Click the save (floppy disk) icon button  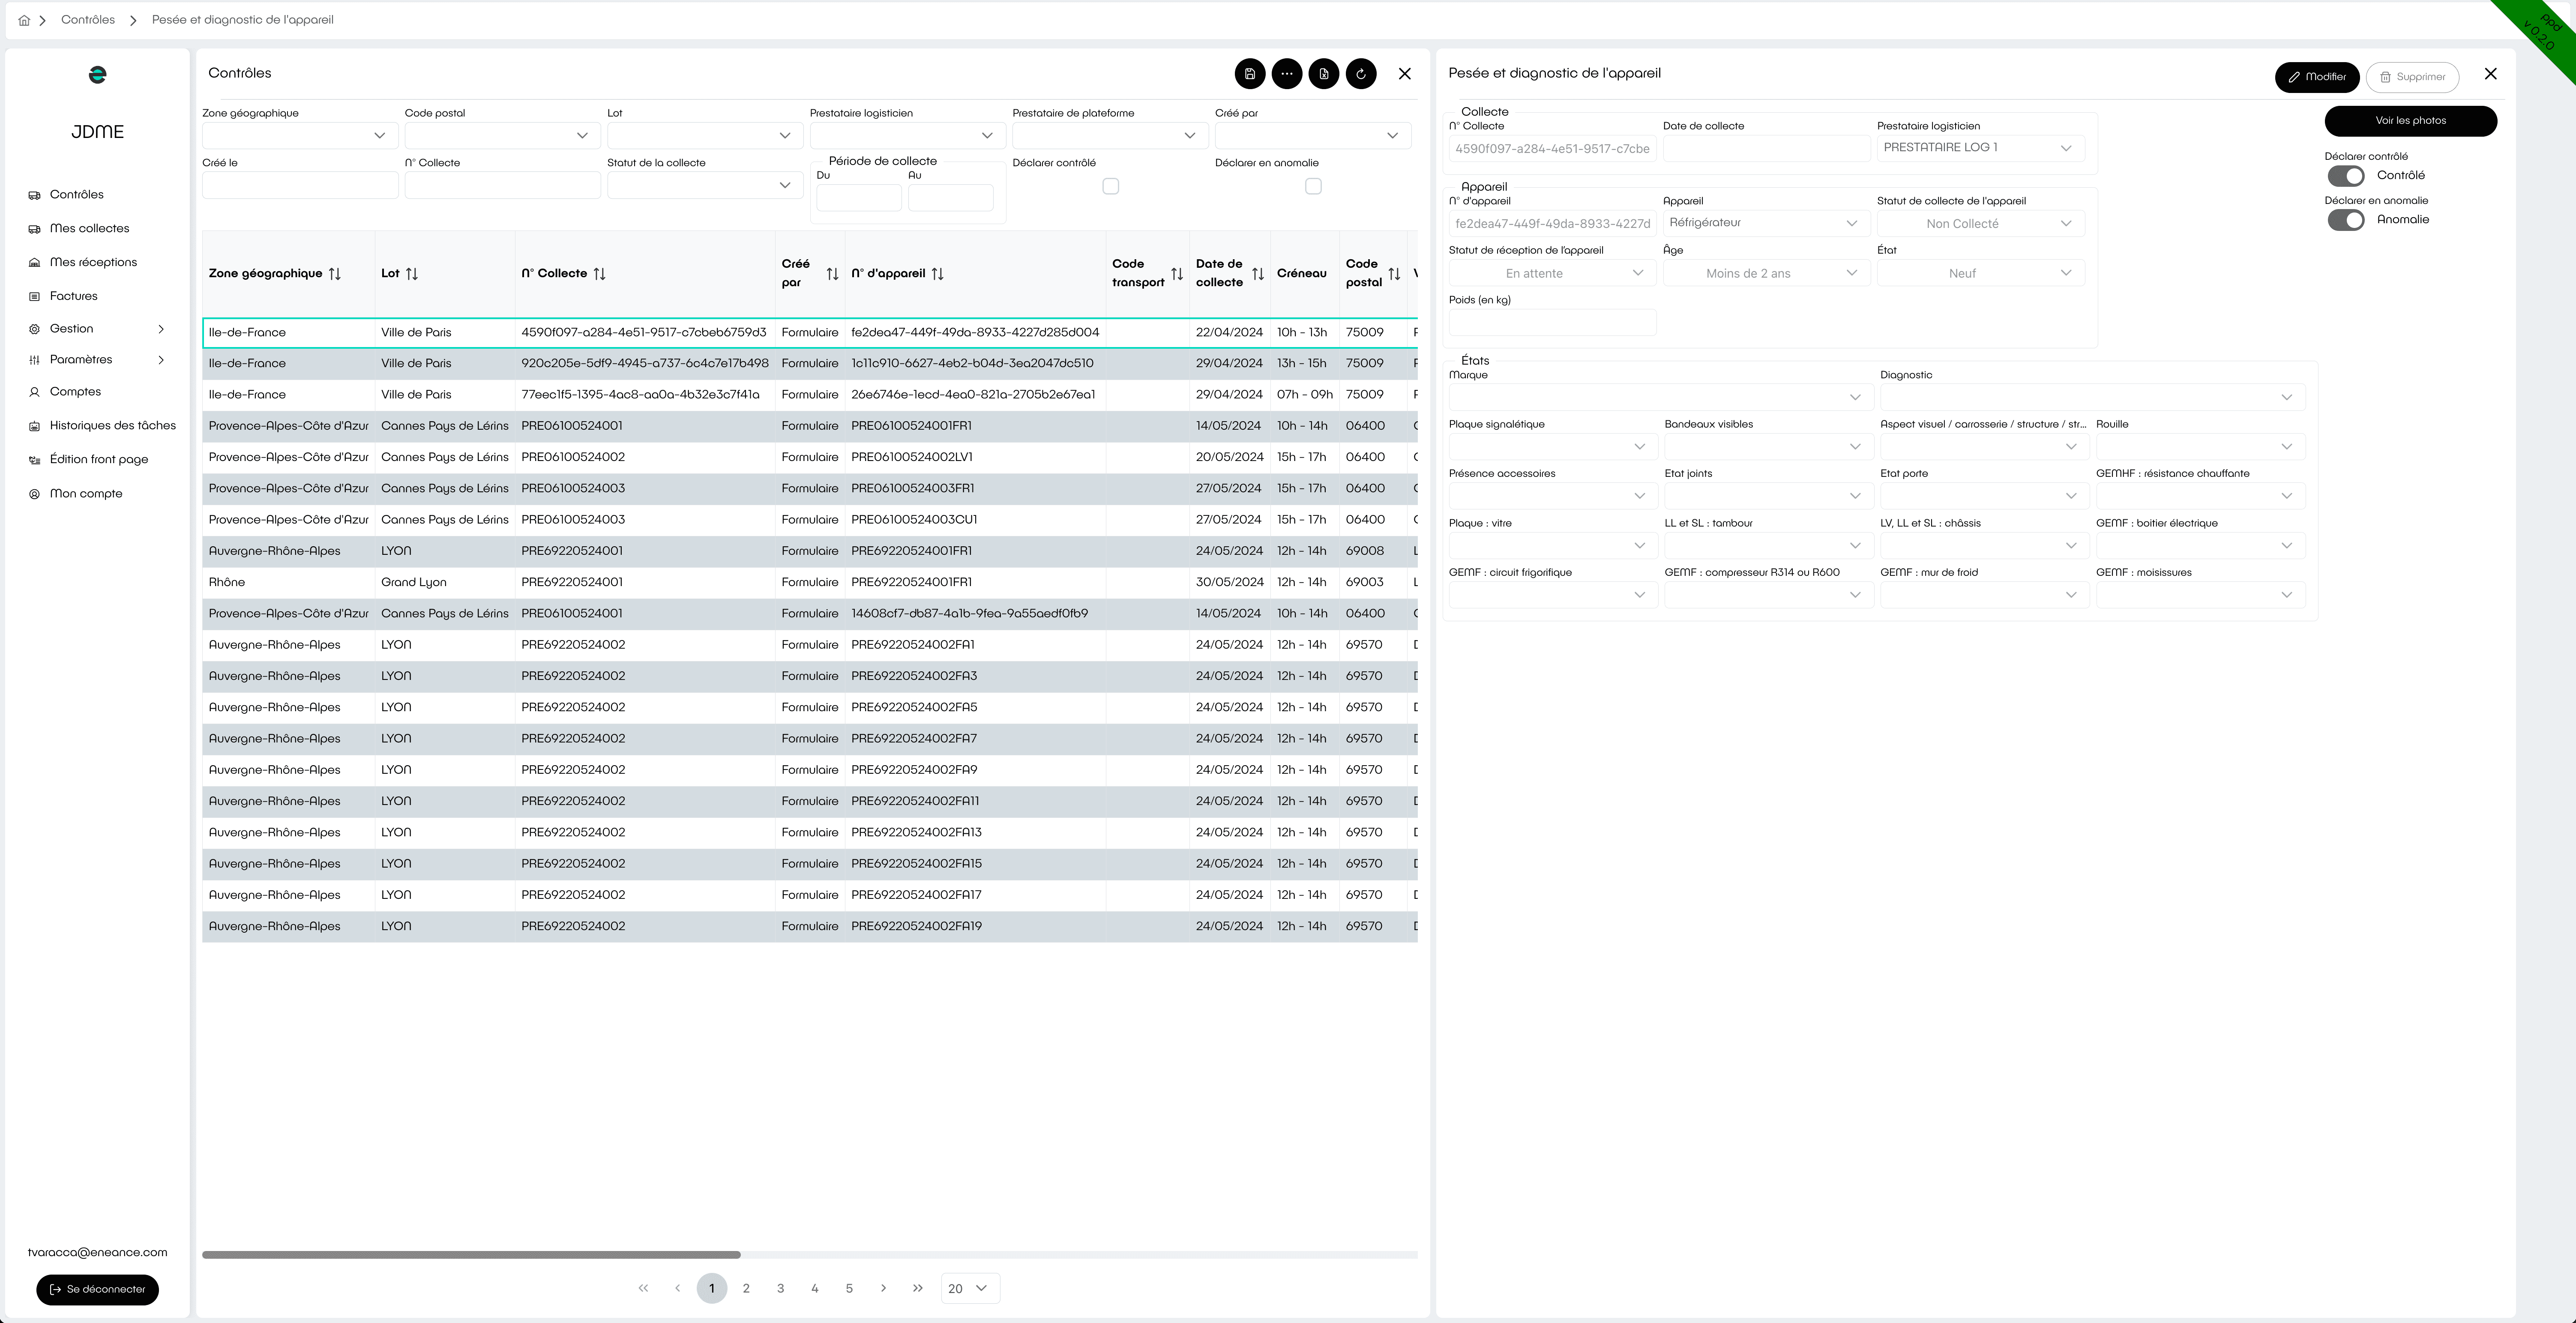pos(1249,74)
